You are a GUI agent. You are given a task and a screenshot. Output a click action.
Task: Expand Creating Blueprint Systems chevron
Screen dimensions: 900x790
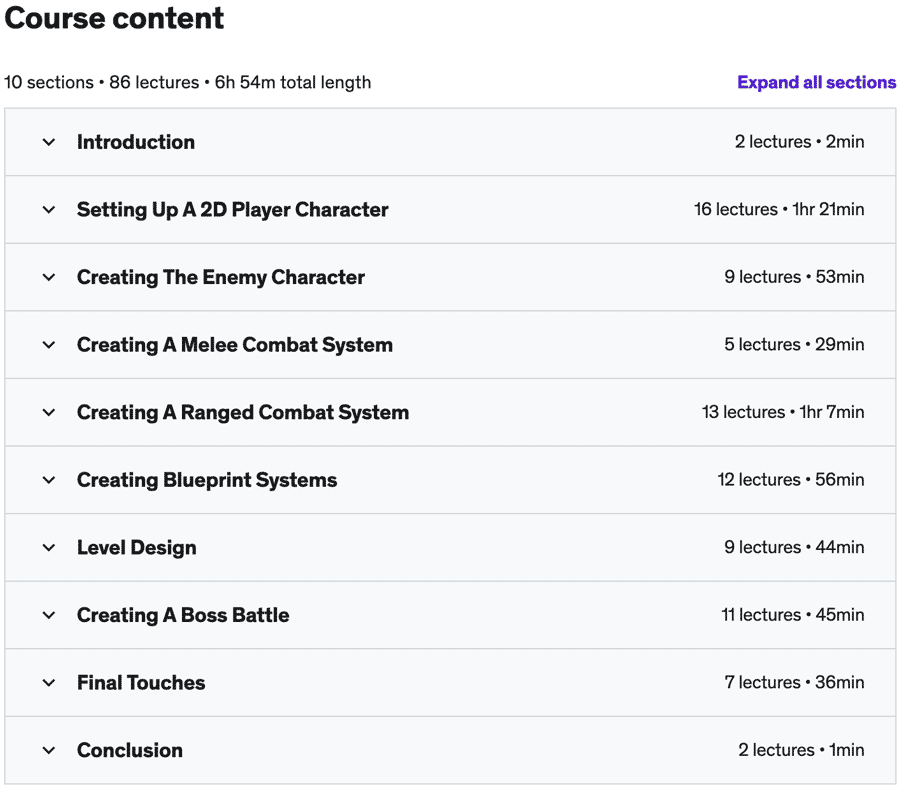pyautogui.click(x=49, y=480)
